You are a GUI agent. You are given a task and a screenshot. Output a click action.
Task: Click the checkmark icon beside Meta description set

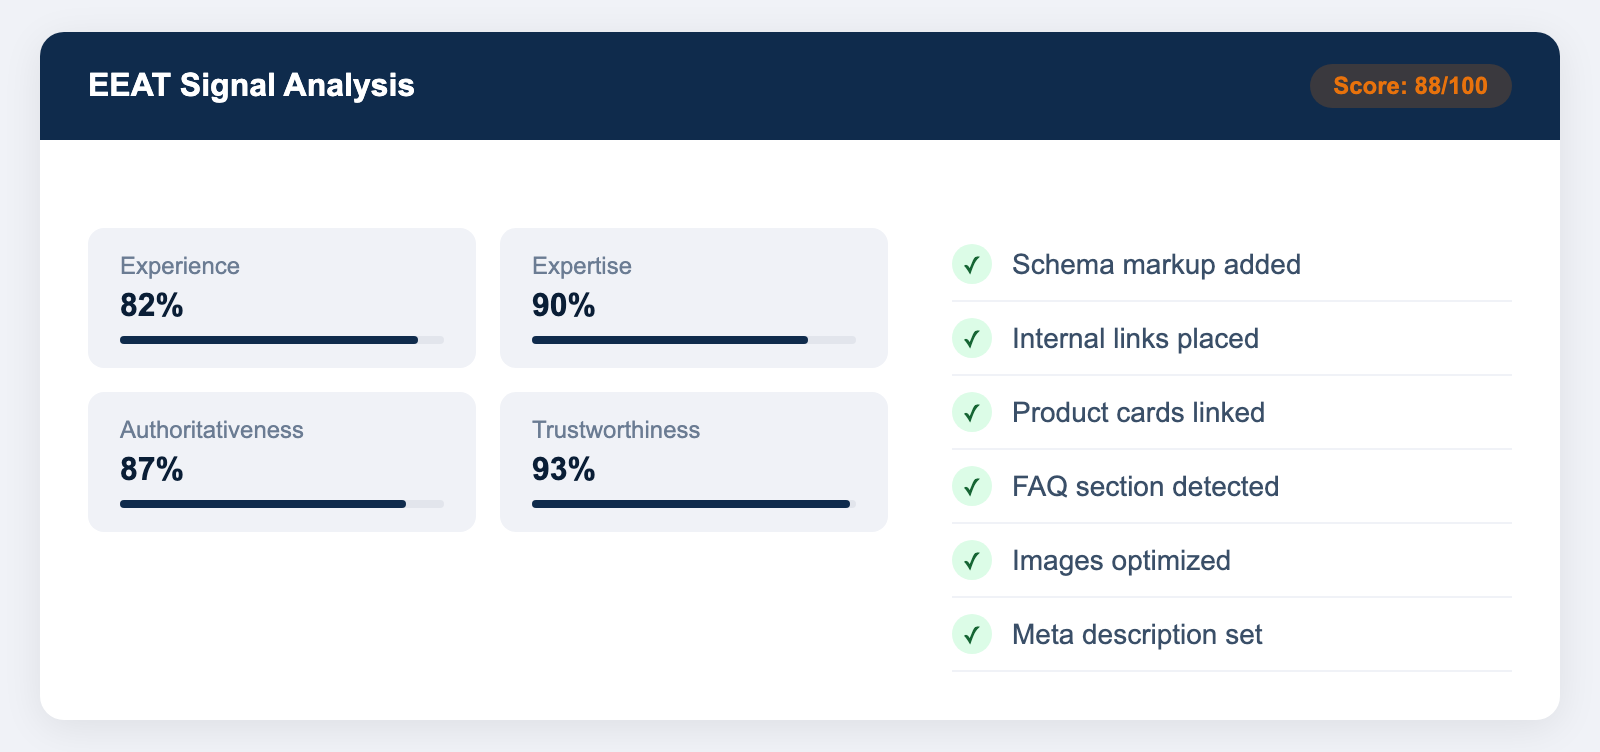pyautogui.click(x=972, y=634)
